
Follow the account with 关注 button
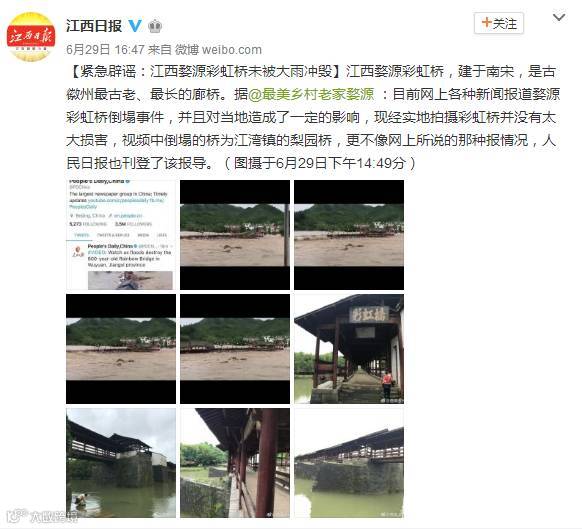coord(499,23)
